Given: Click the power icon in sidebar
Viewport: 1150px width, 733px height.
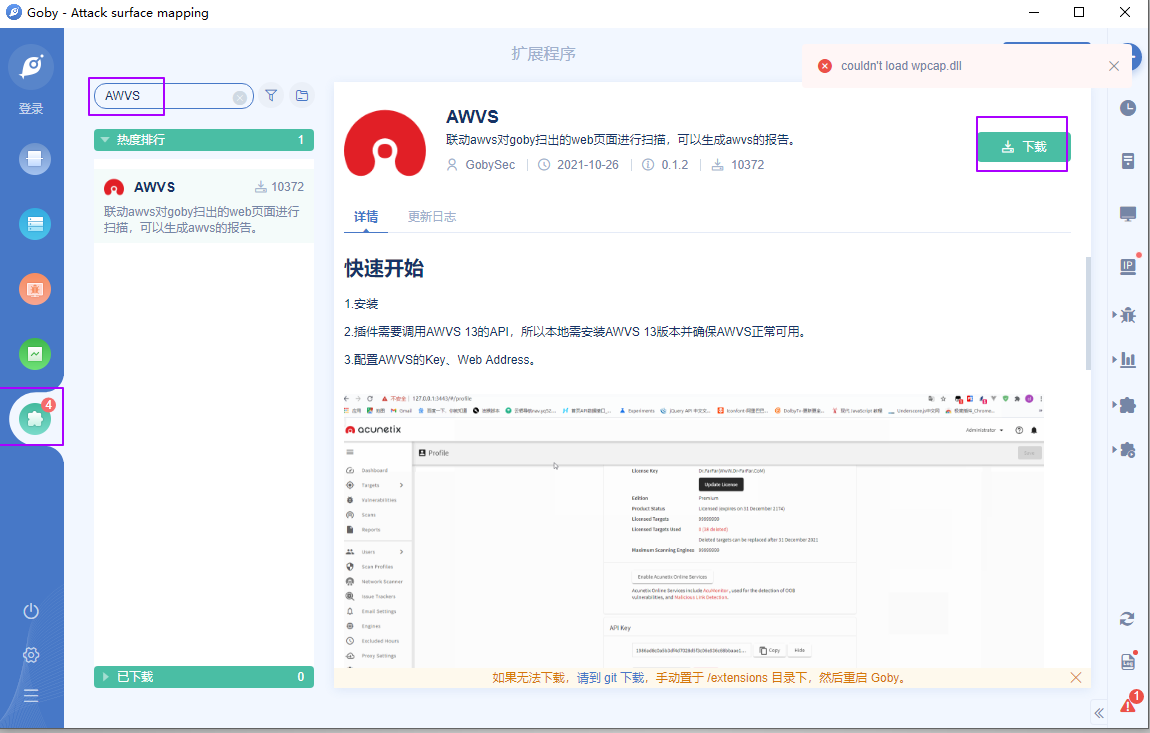Looking at the screenshot, I should point(31,611).
